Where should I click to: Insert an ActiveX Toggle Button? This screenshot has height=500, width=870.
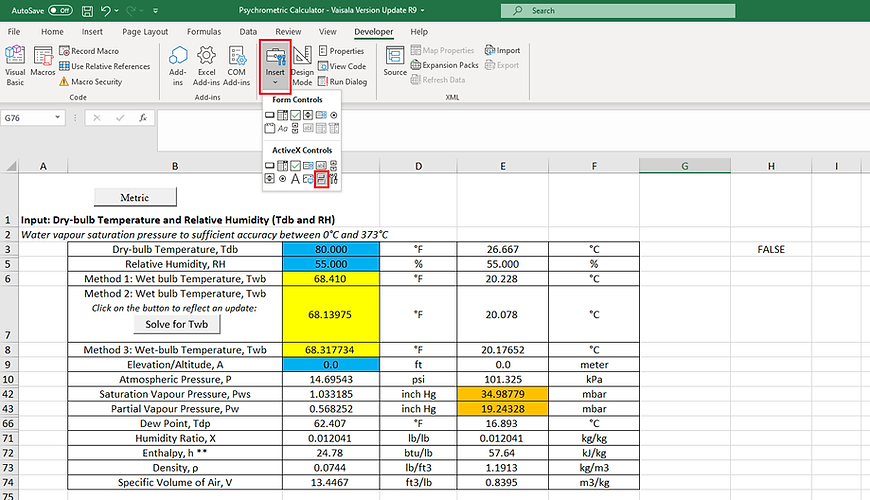(321, 179)
